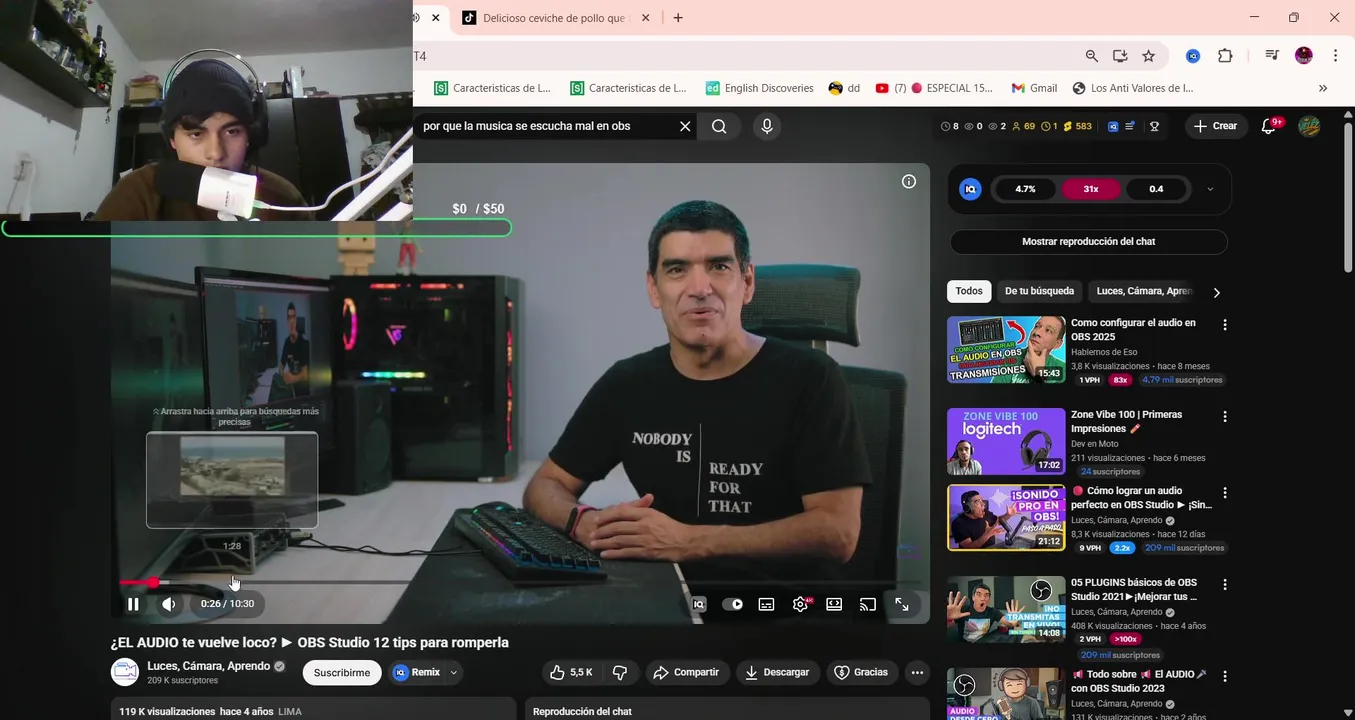
Task: Click the blue vidIQ round icon in score panel
Action: click(x=970, y=189)
